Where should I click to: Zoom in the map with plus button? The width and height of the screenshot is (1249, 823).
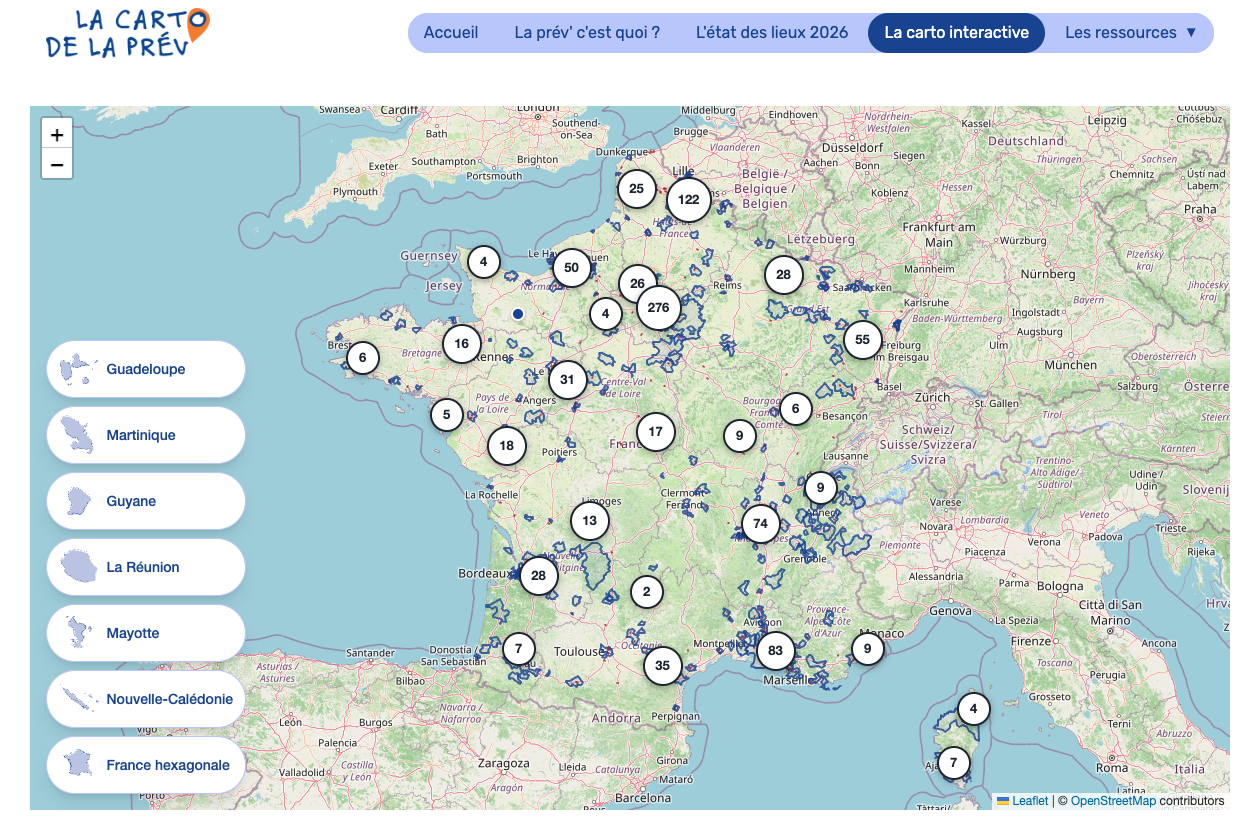point(57,134)
